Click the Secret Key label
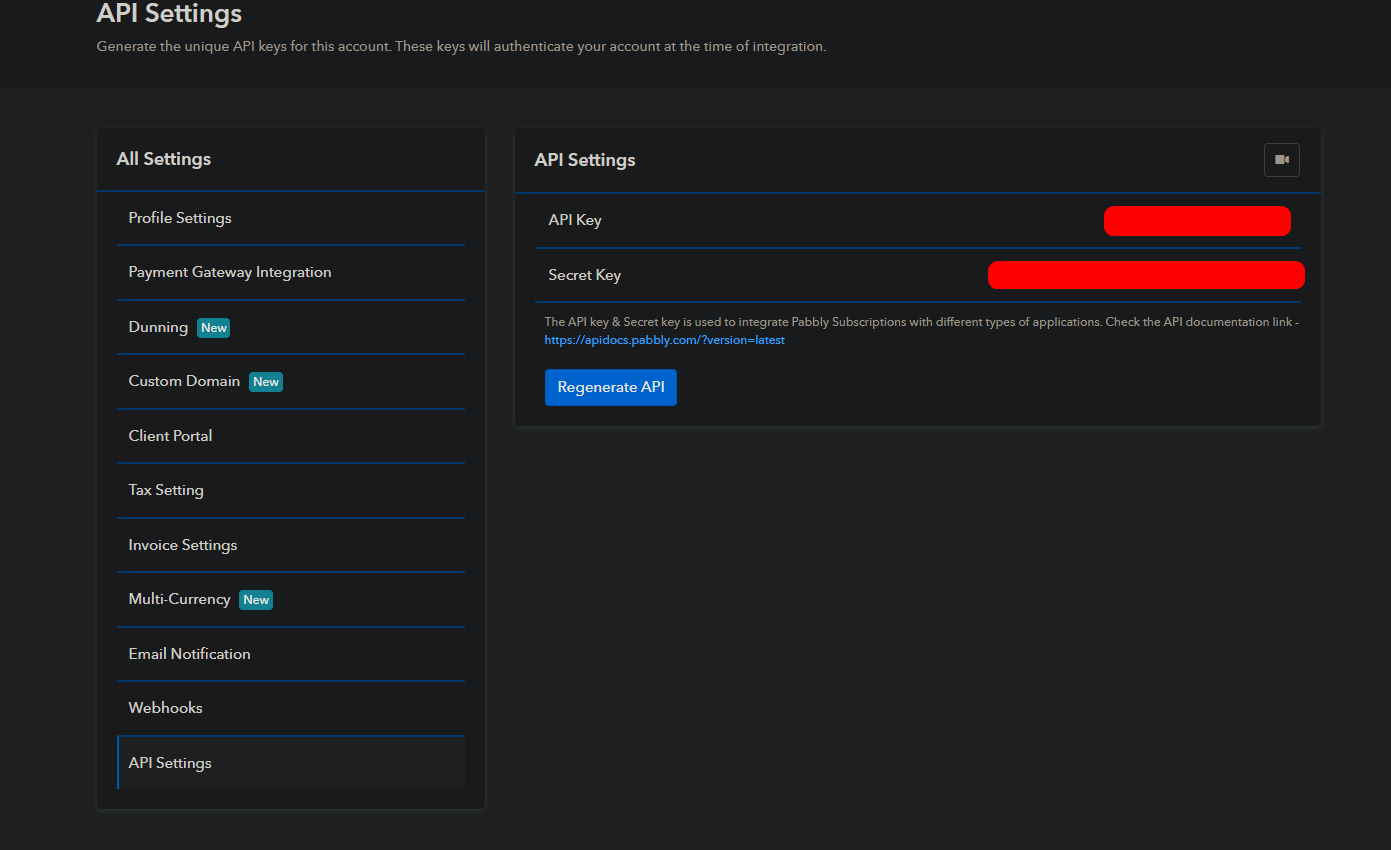 pyautogui.click(x=585, y=275)
